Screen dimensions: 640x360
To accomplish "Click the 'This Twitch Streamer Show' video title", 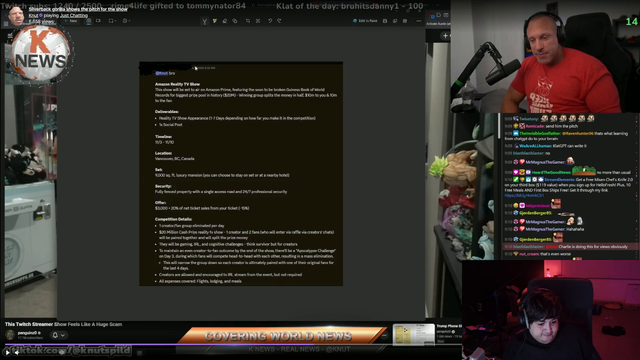I will (63, 324).
